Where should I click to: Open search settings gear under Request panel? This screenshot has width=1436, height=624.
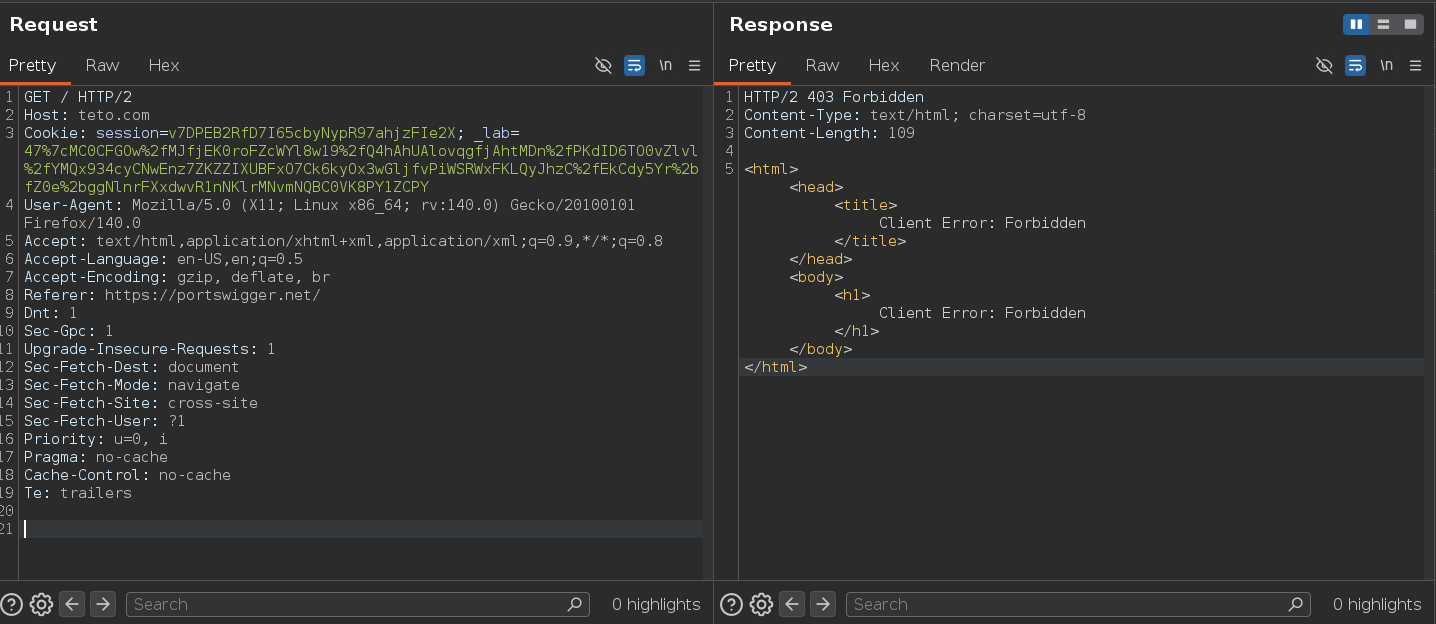[x=41, y=604]
